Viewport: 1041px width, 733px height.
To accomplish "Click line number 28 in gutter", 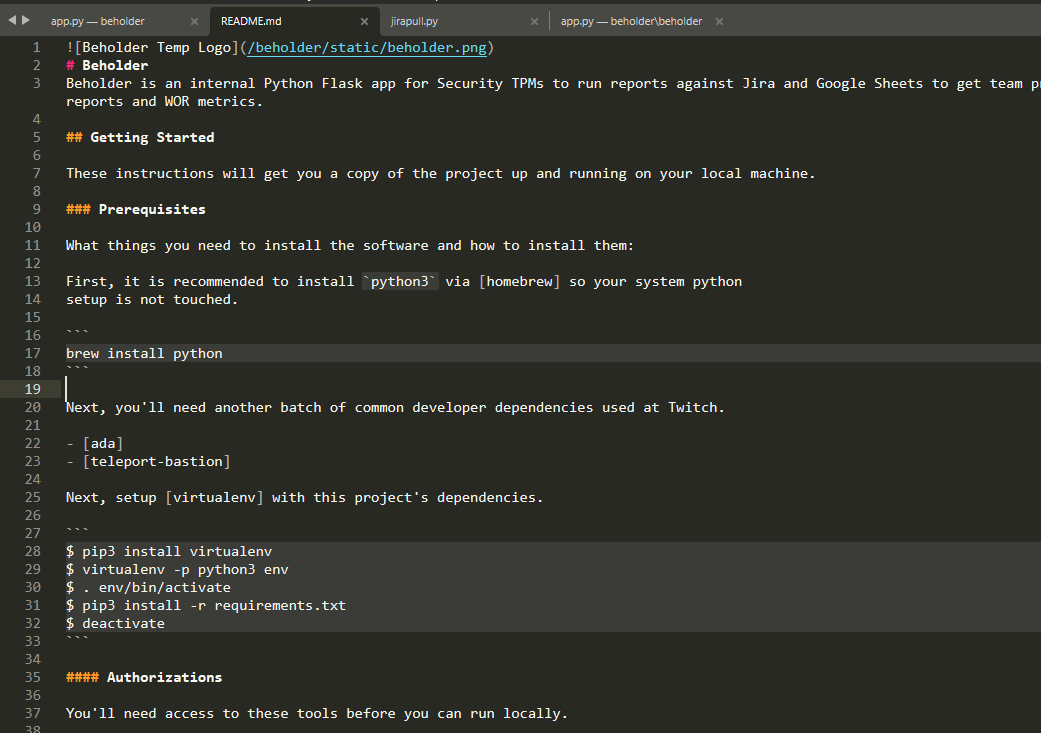I will pos(33,551).
